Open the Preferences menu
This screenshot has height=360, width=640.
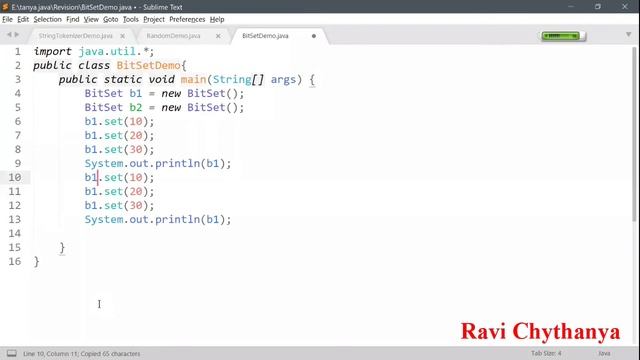187,19
